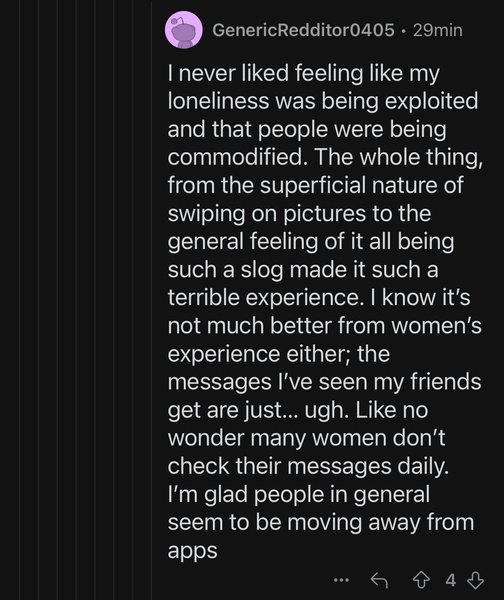This screenshot has height=600, width=504.
Task: Tap the text 'women's experience either'
Action: click(x=325, y=340)
